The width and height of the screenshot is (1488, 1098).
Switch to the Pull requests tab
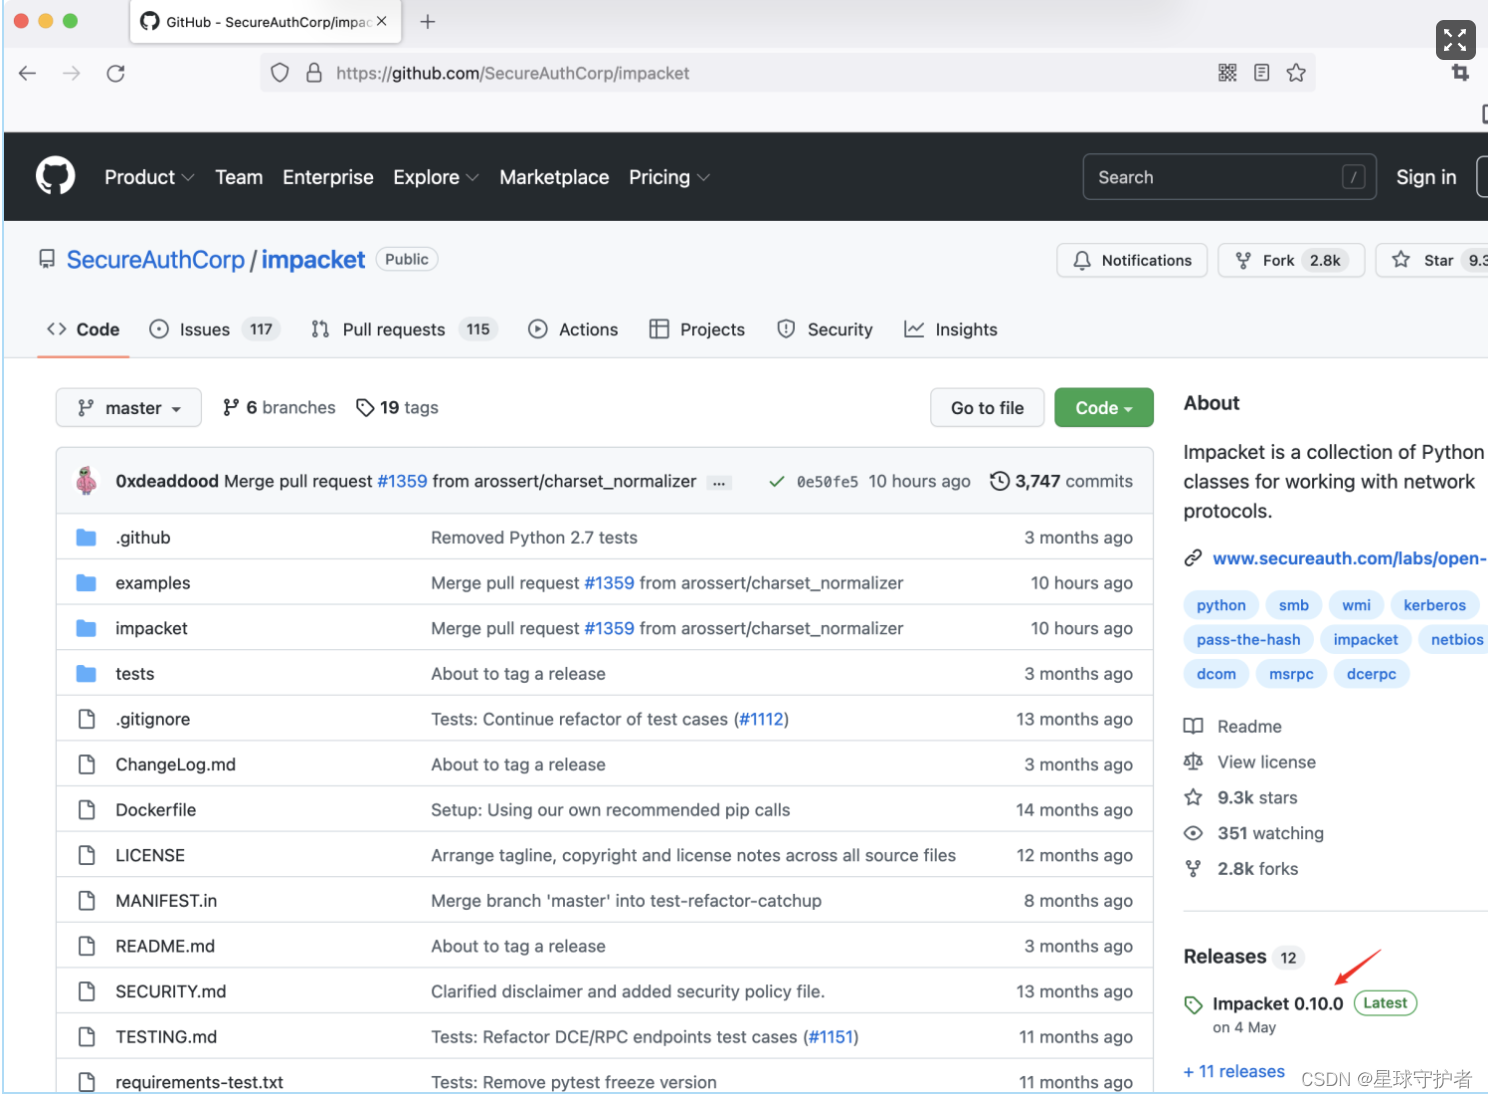coord(404,329)
